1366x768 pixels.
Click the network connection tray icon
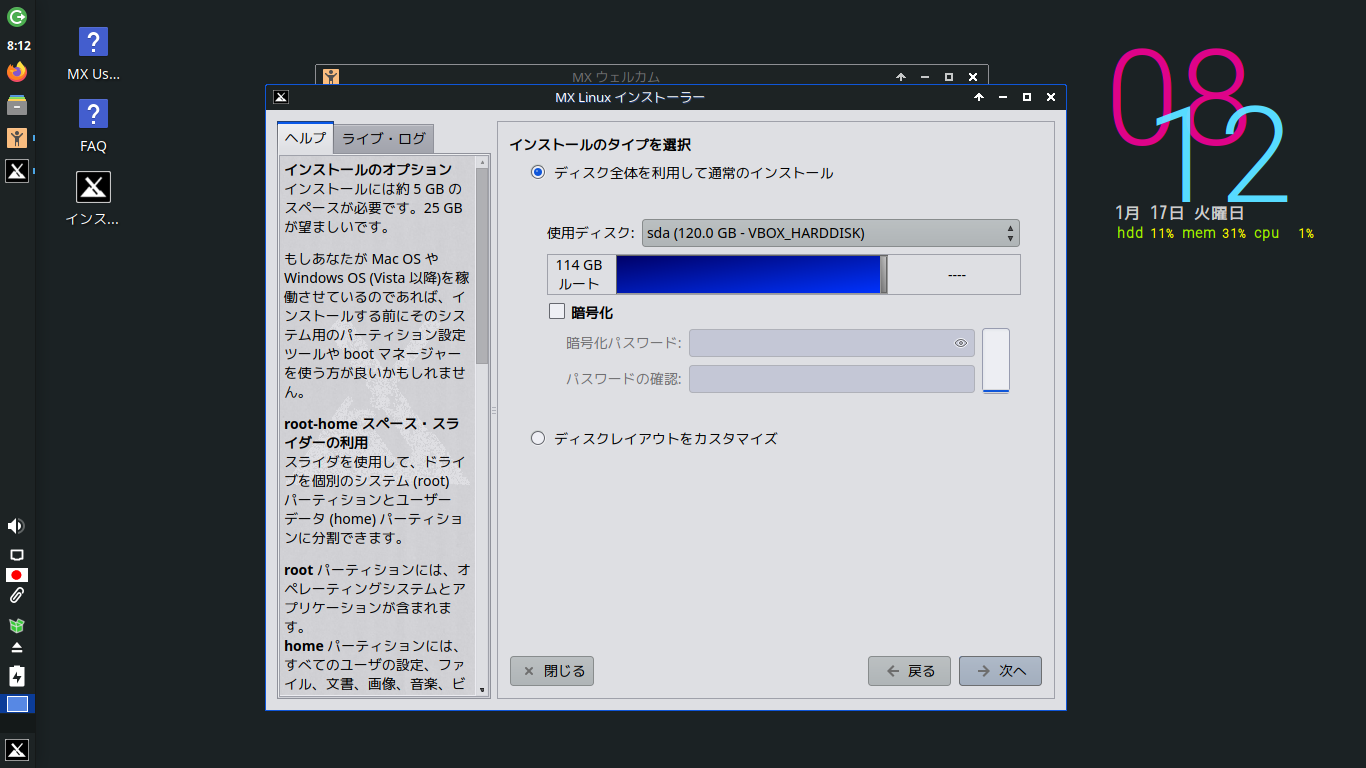[17, 555]
